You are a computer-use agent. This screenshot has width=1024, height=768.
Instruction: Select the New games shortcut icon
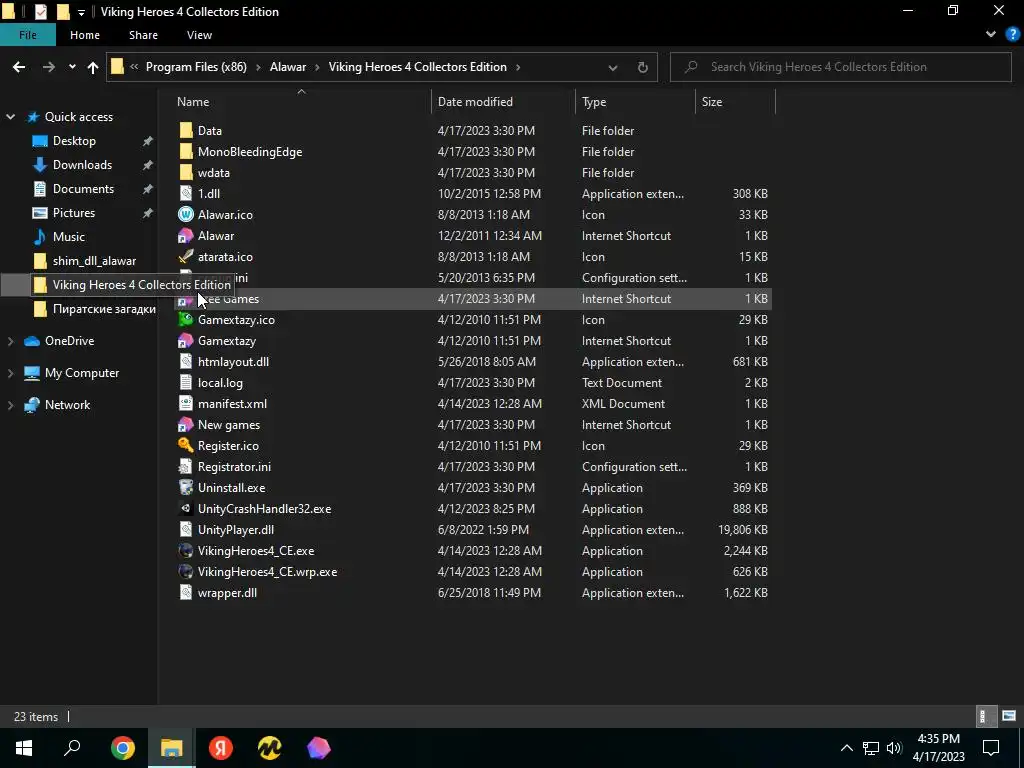point(186,424)
